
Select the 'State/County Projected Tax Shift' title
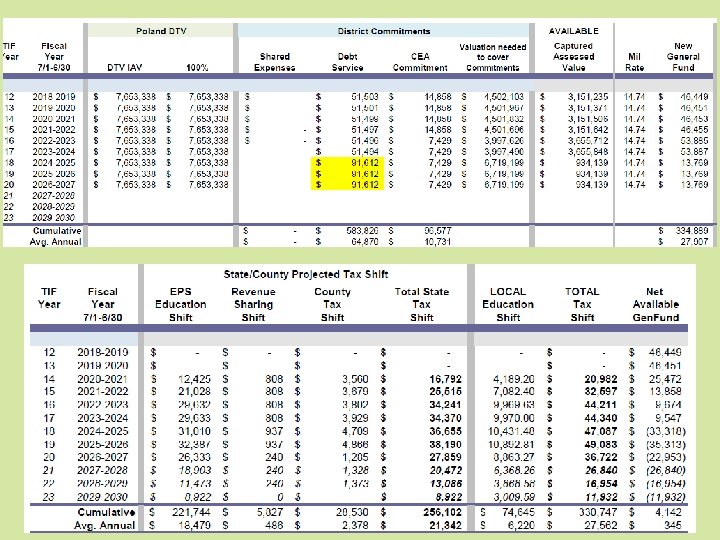coord(306,274)
